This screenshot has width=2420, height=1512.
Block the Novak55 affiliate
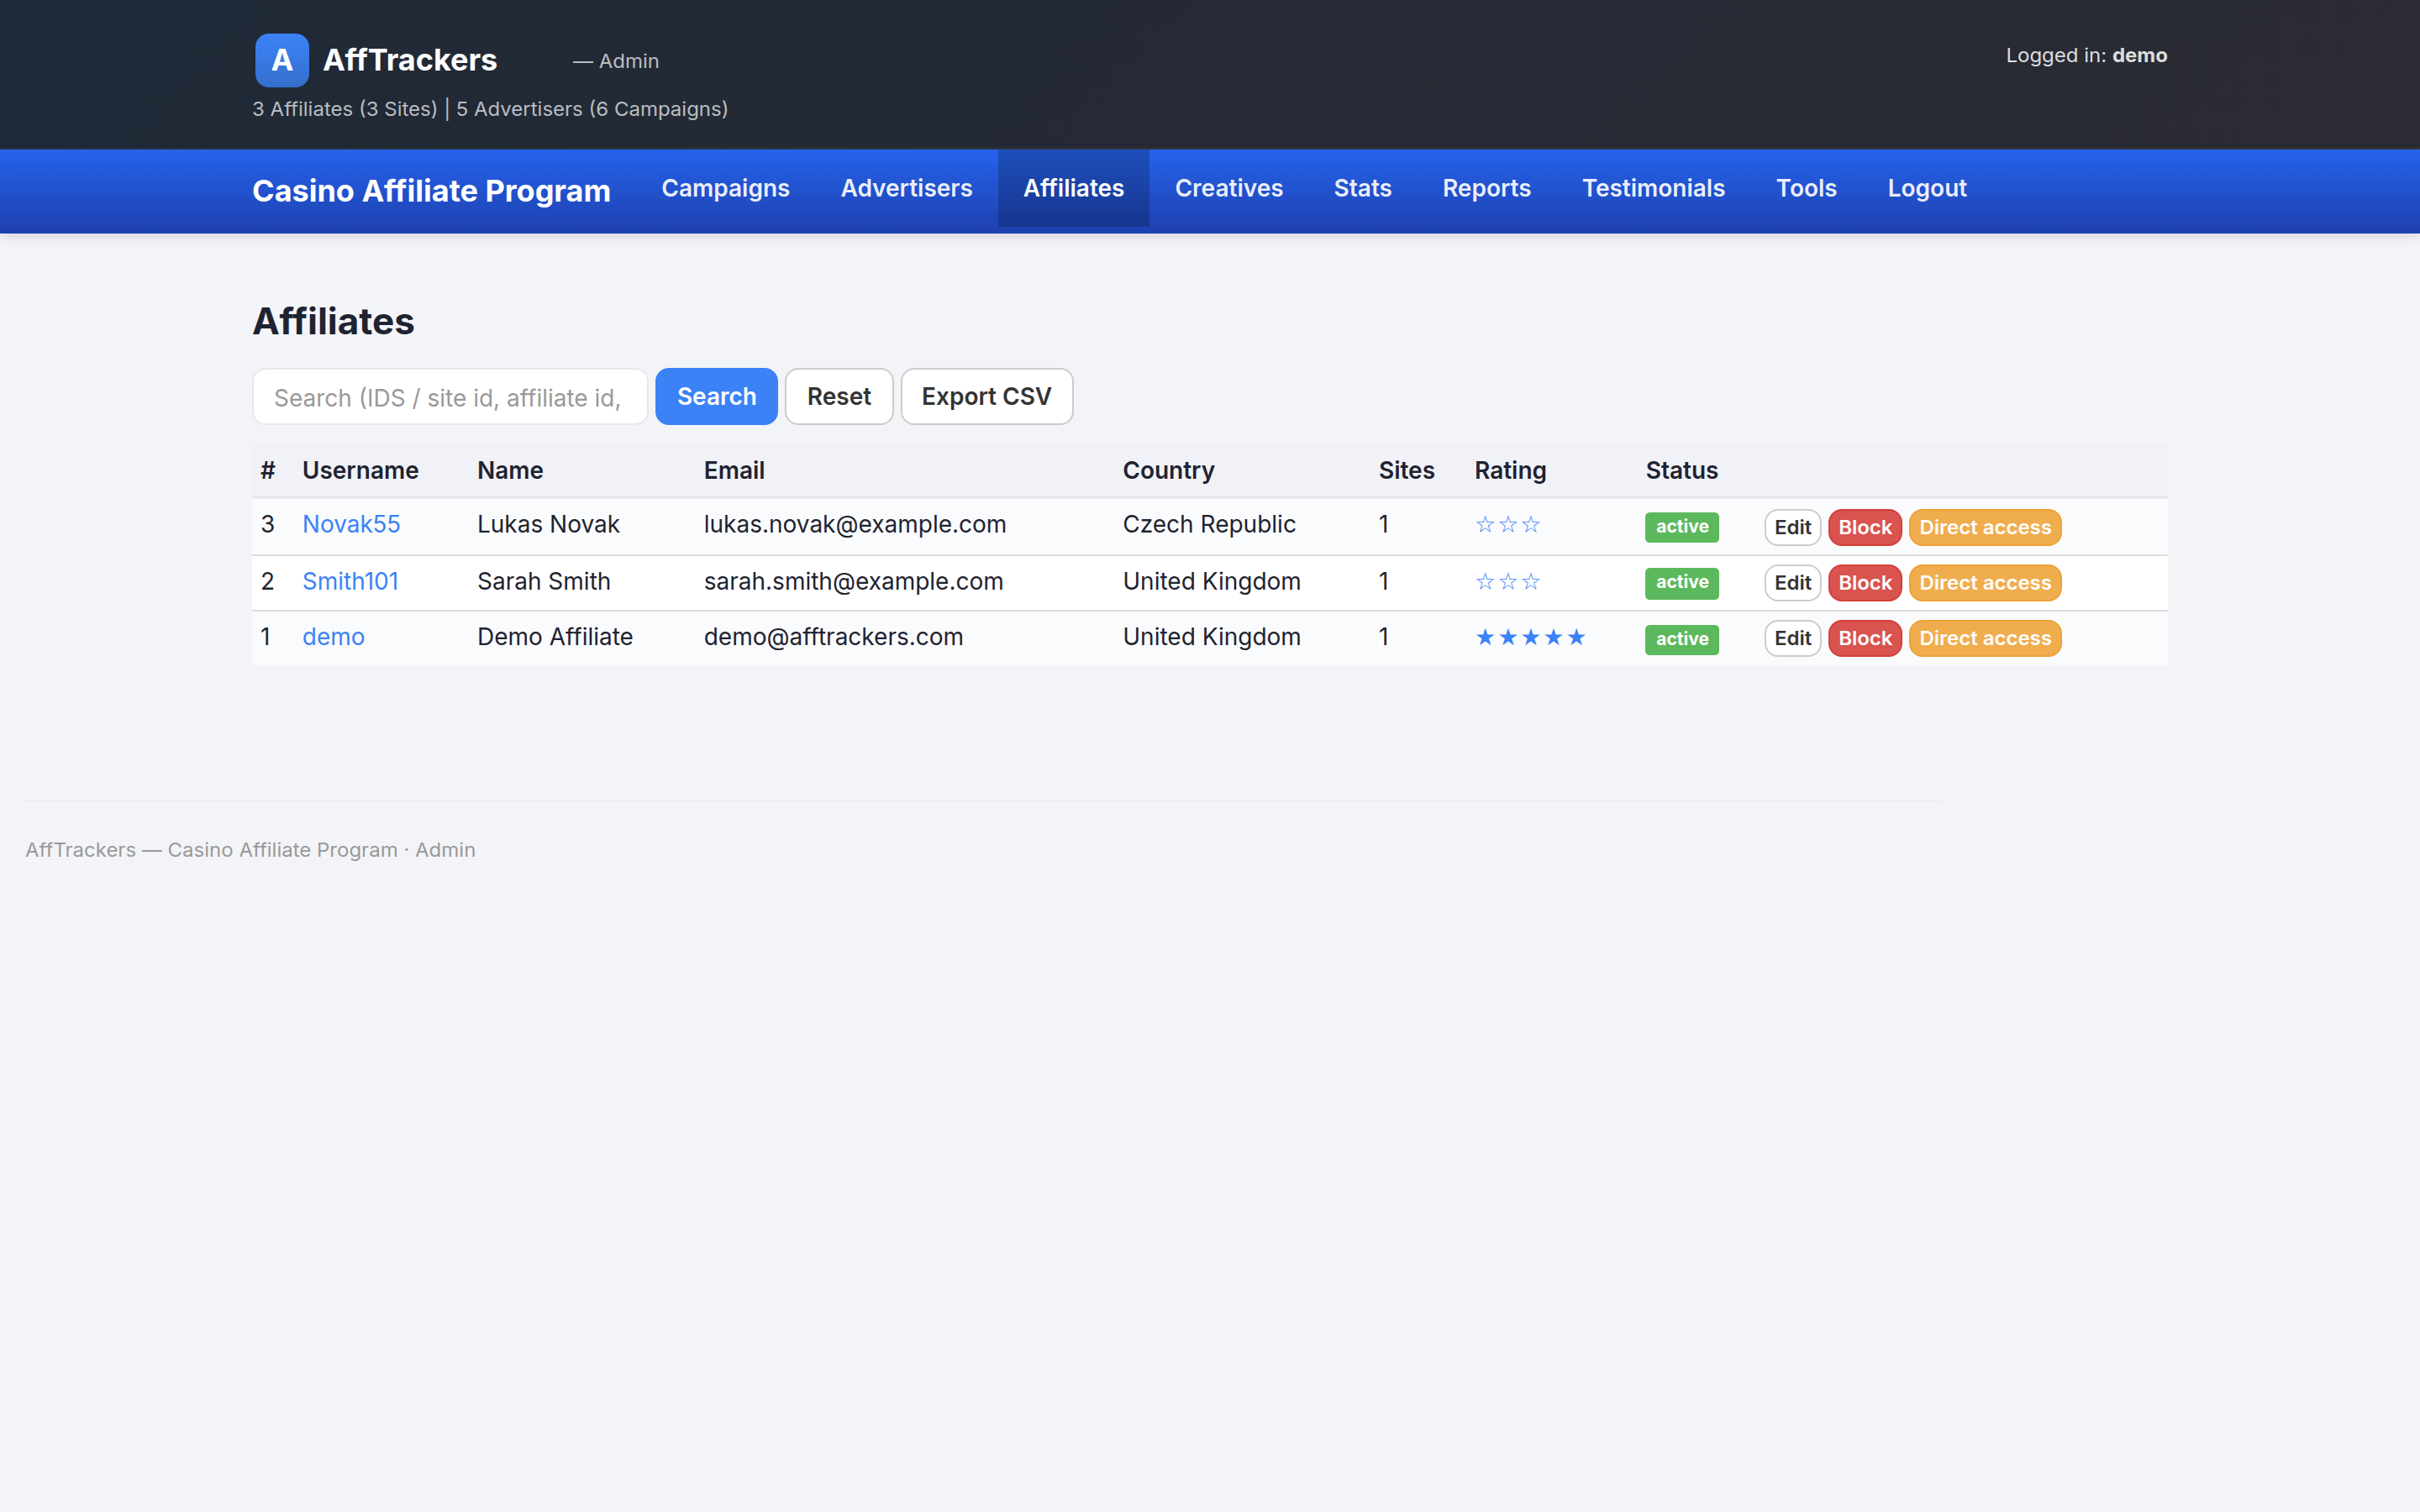pyautogui.click(x=1865, y=527)
